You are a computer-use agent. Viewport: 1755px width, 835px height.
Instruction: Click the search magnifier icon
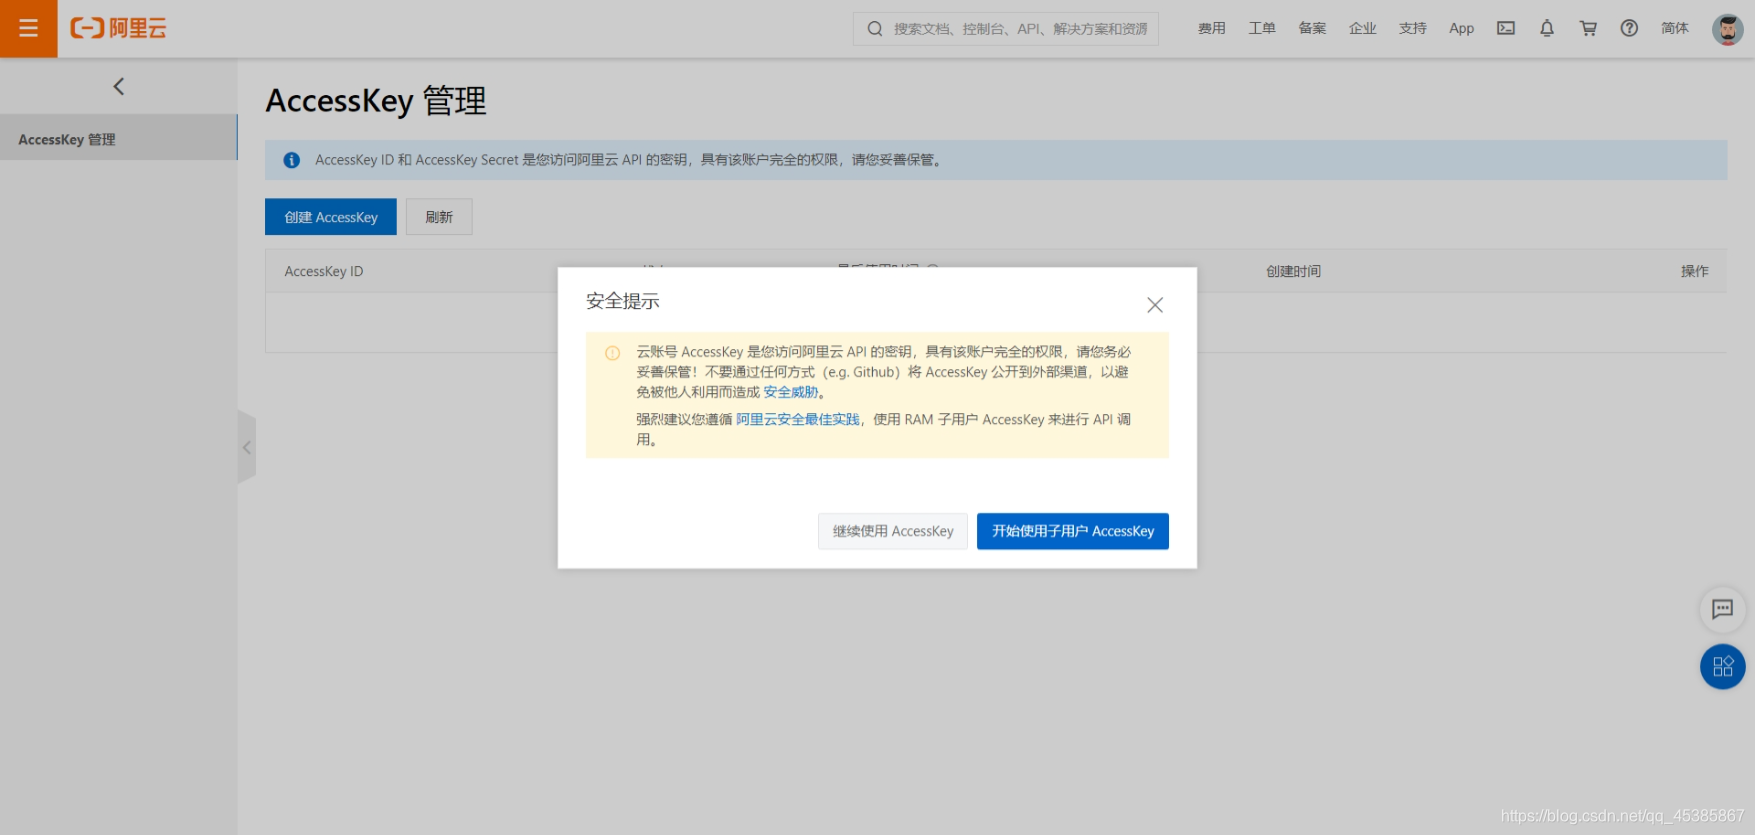(875, 29)
